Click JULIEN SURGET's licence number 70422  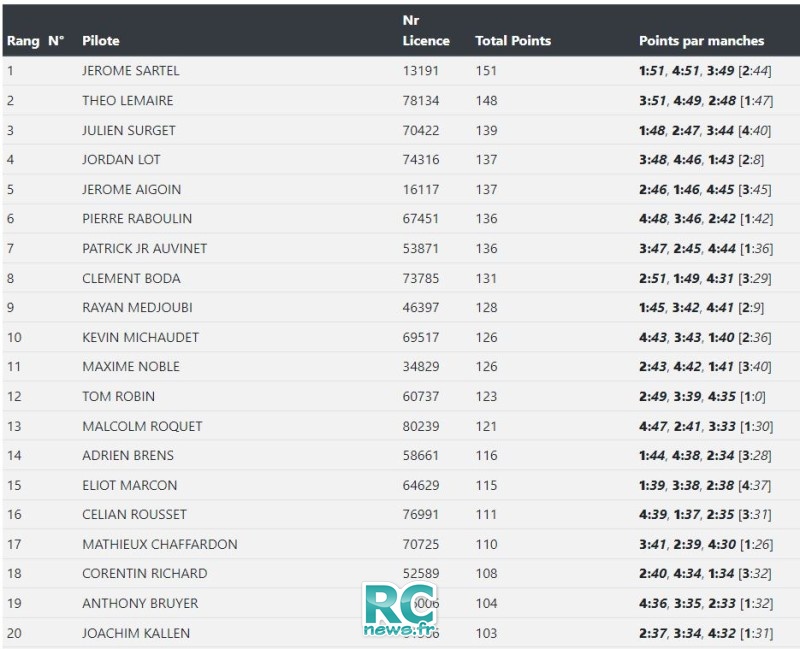click(x=421, y=131)
